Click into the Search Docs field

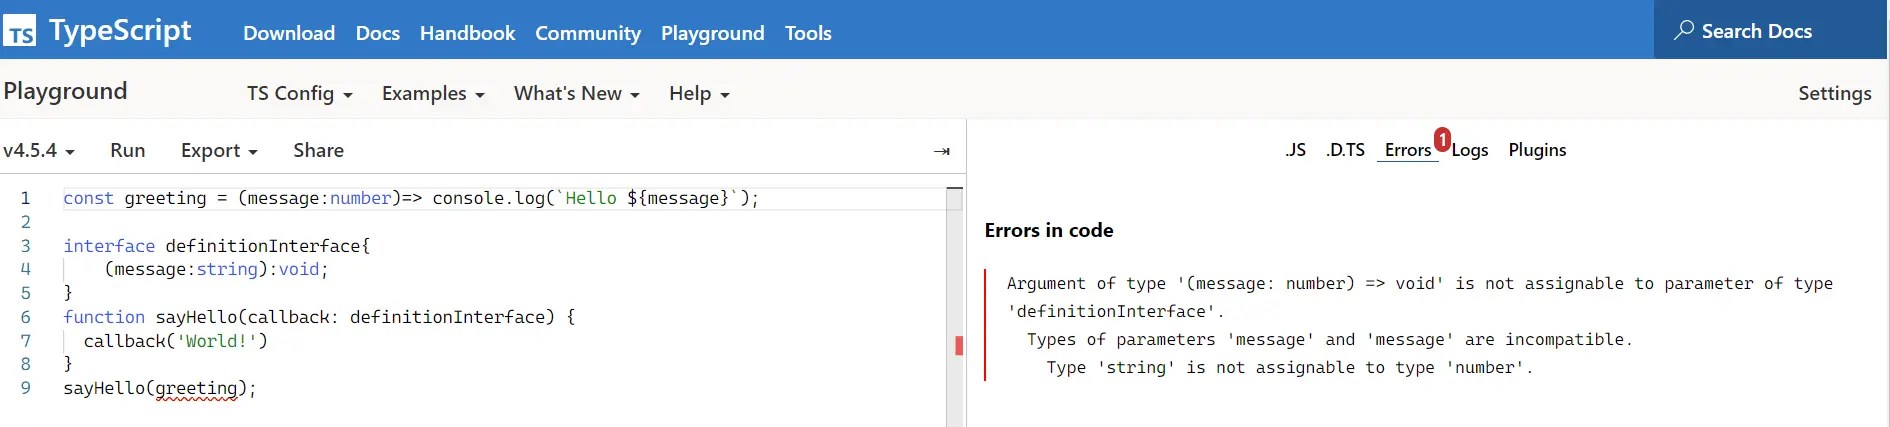(1770, 31)
